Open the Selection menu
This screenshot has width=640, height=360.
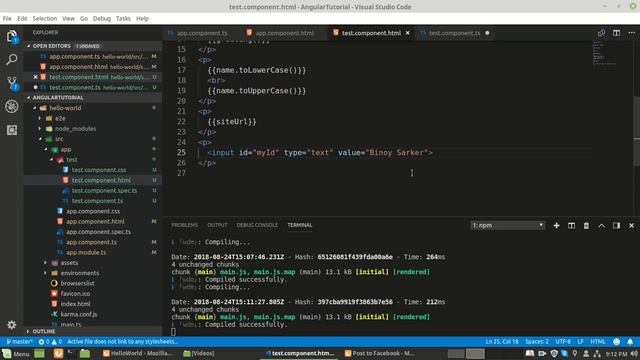pos(45,18)
